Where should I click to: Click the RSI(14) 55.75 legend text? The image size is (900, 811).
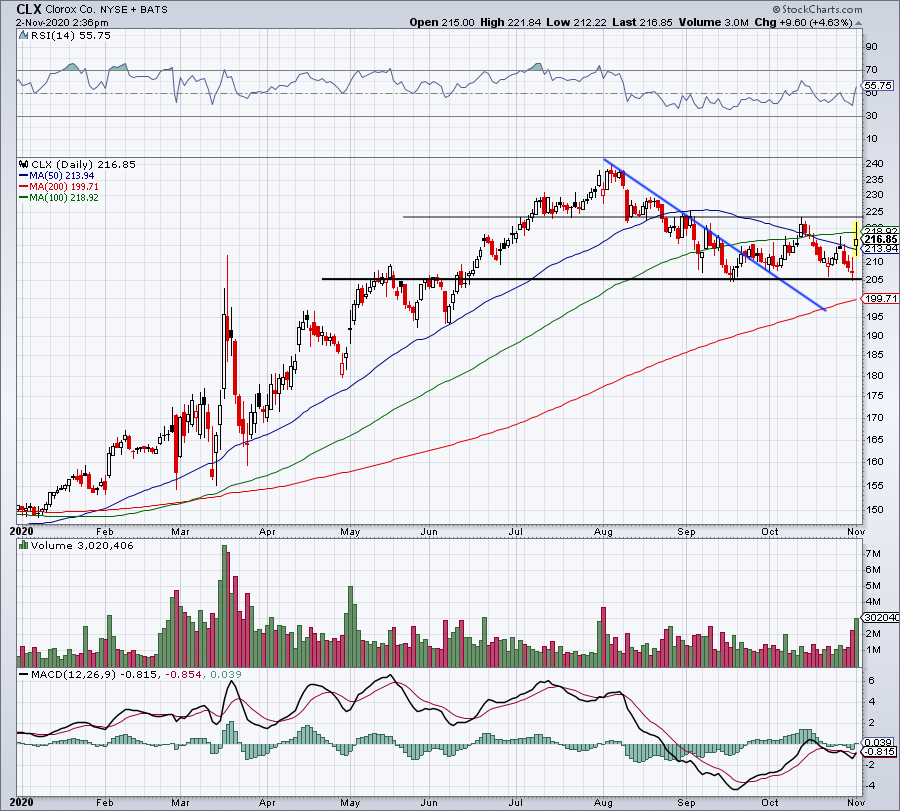70,36
